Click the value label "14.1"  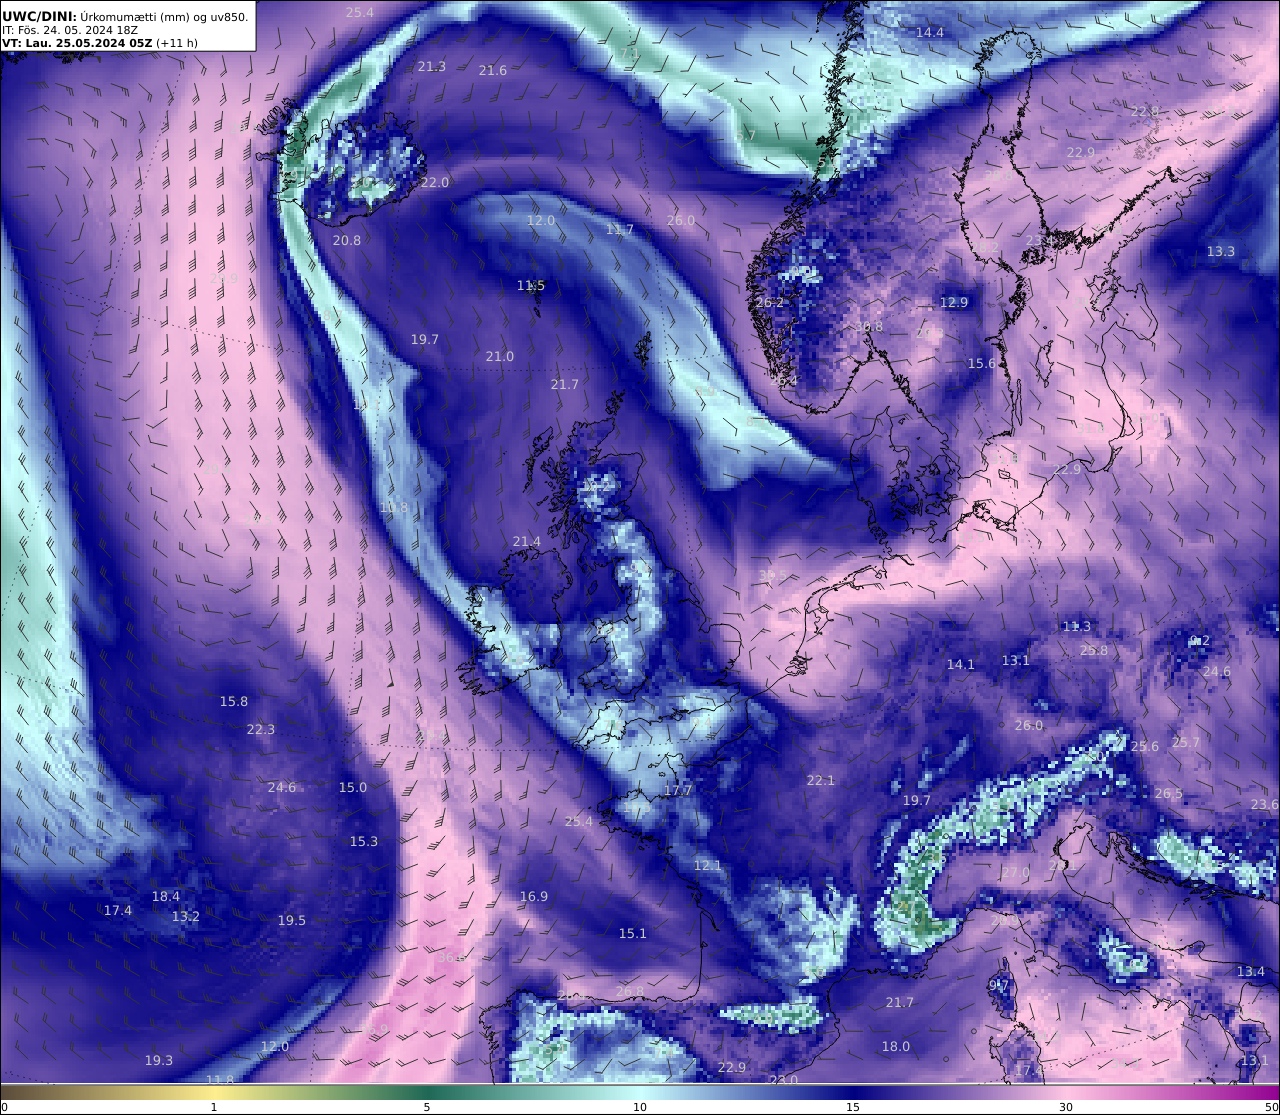tap(961, 665)
